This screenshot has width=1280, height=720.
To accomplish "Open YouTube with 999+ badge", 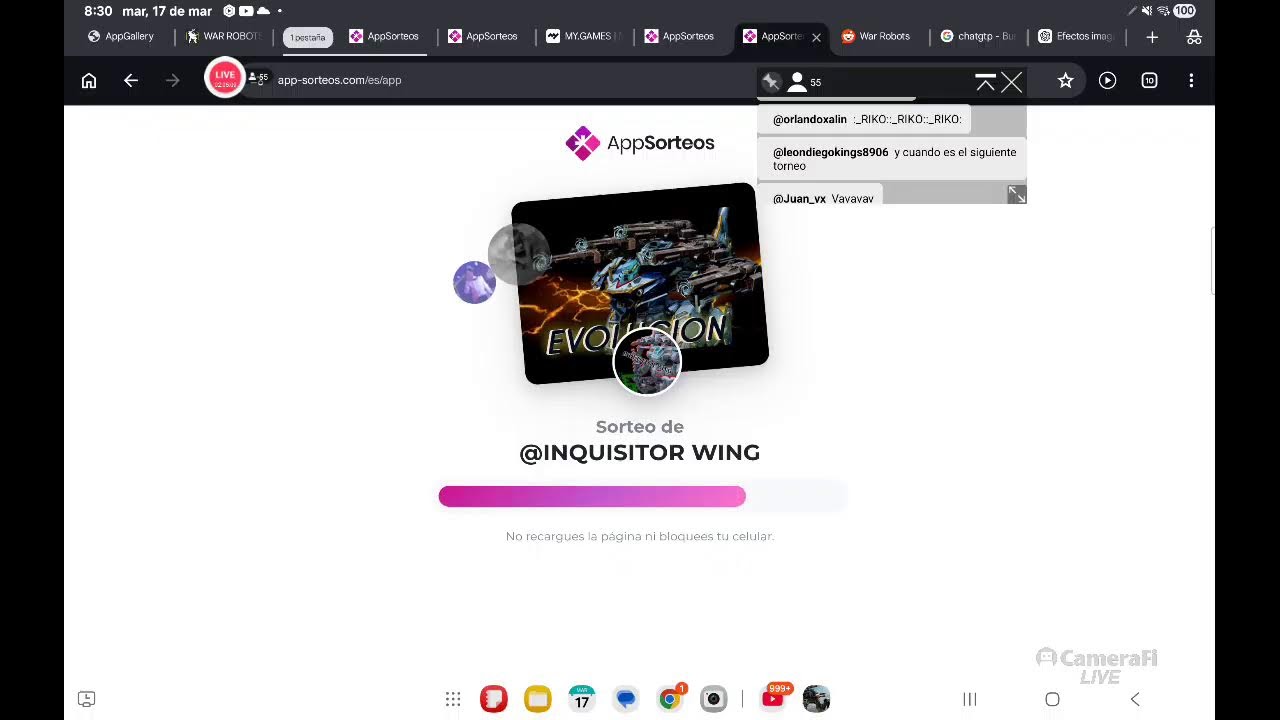I will 773,699.
